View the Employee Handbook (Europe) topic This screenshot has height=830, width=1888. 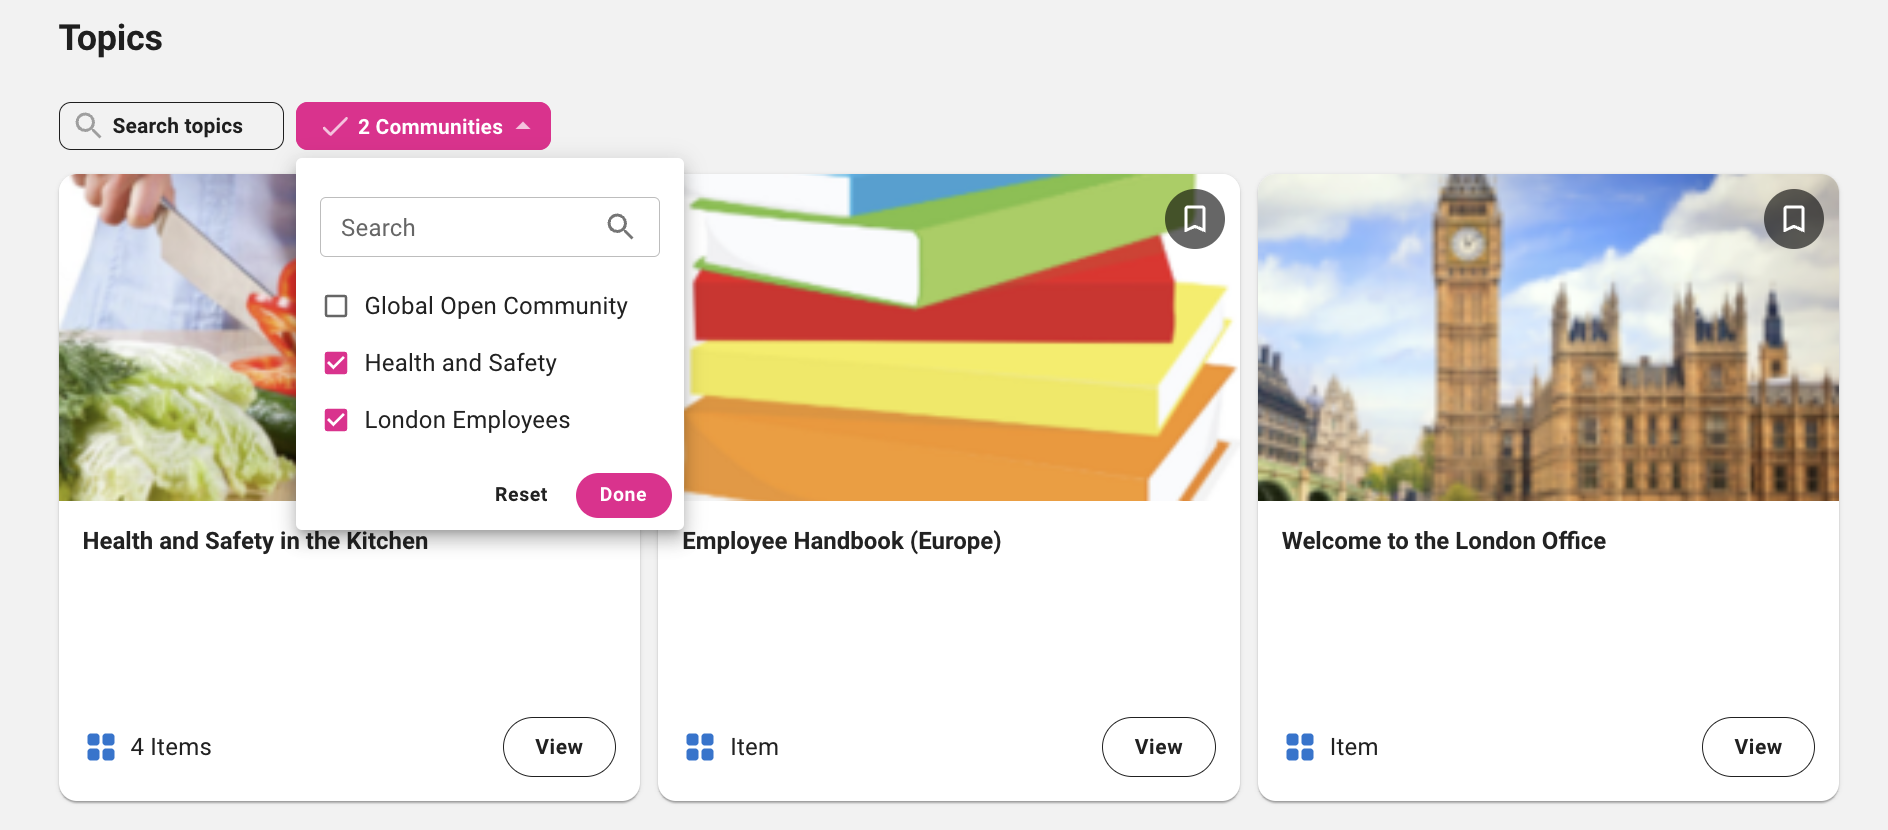pyautogui.click(x=1158, y=747)
